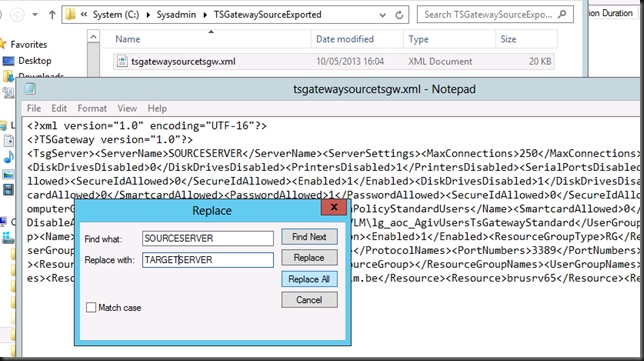Click navigation pane scroll up arrow
This screenshot has width=644, height=361.
(93, 37)
